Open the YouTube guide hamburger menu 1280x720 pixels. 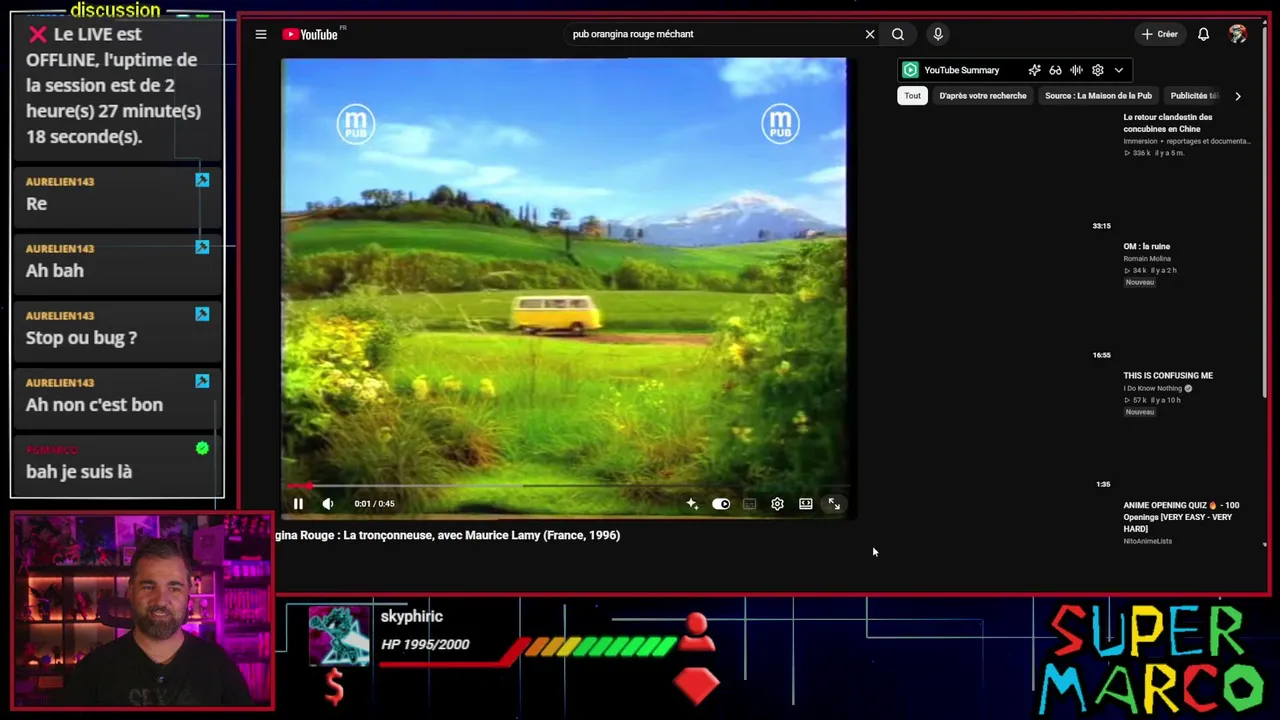[x=261, y=34]
